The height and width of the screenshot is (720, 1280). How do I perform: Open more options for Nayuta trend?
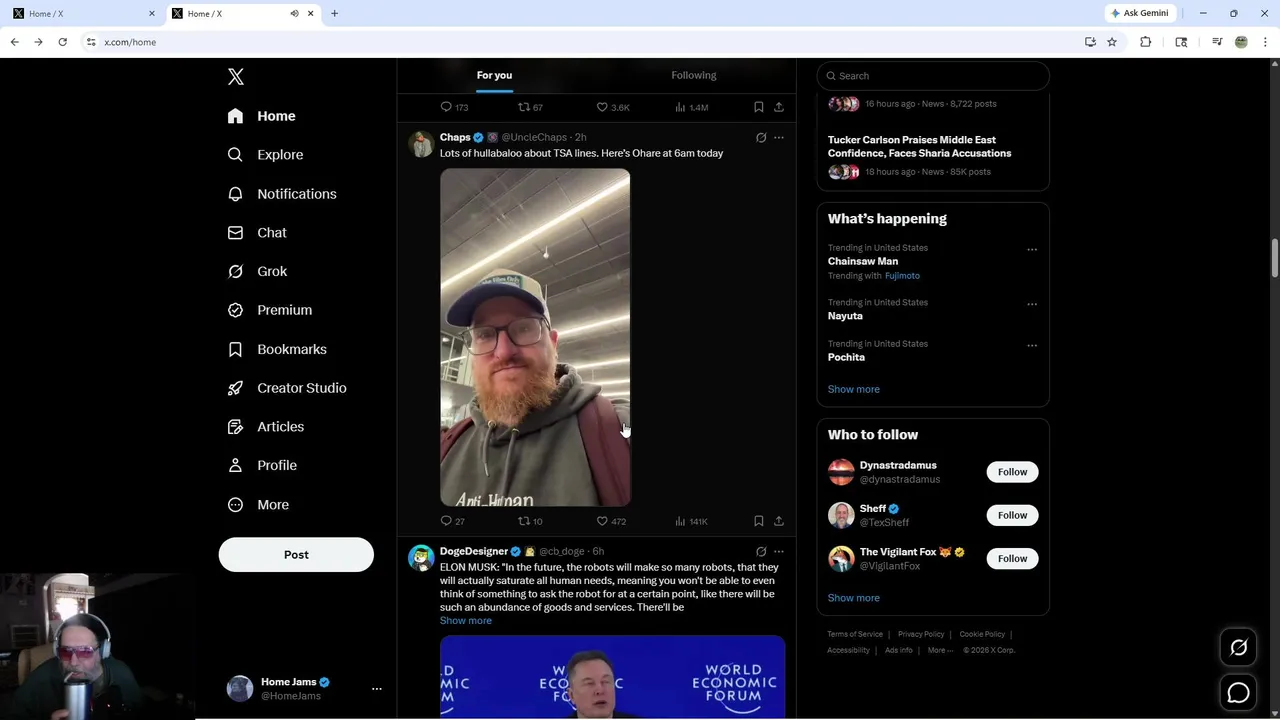tap(1032, 304)
